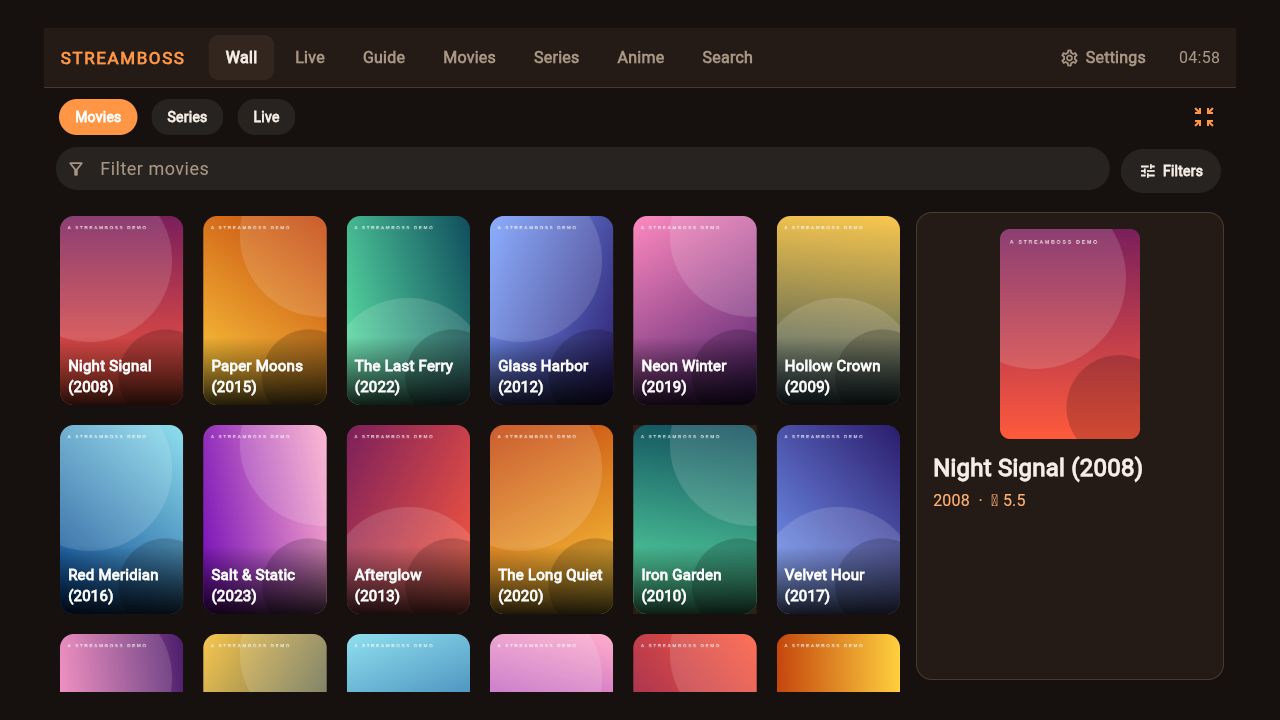Switch to the Wall tab
The width and height of the screenshot is (1280, 720).
pos(241,58)
